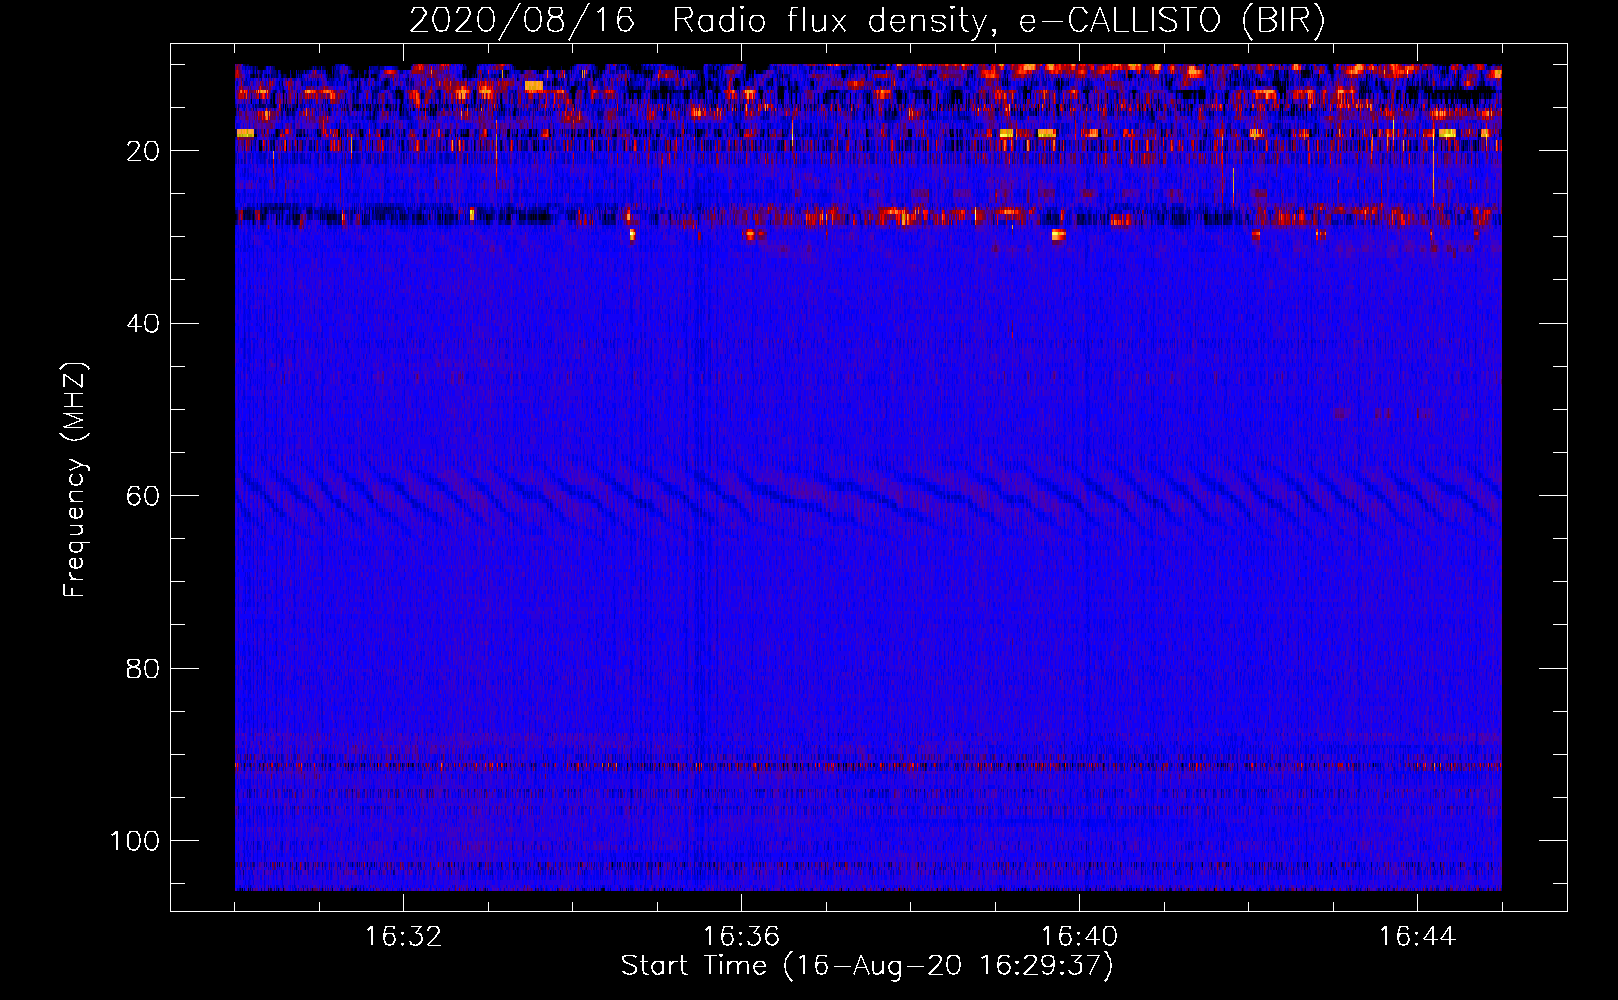Click the date 2020/08/16 in the title
The image size is (1618, 1000).
click(x=522, y=21)
